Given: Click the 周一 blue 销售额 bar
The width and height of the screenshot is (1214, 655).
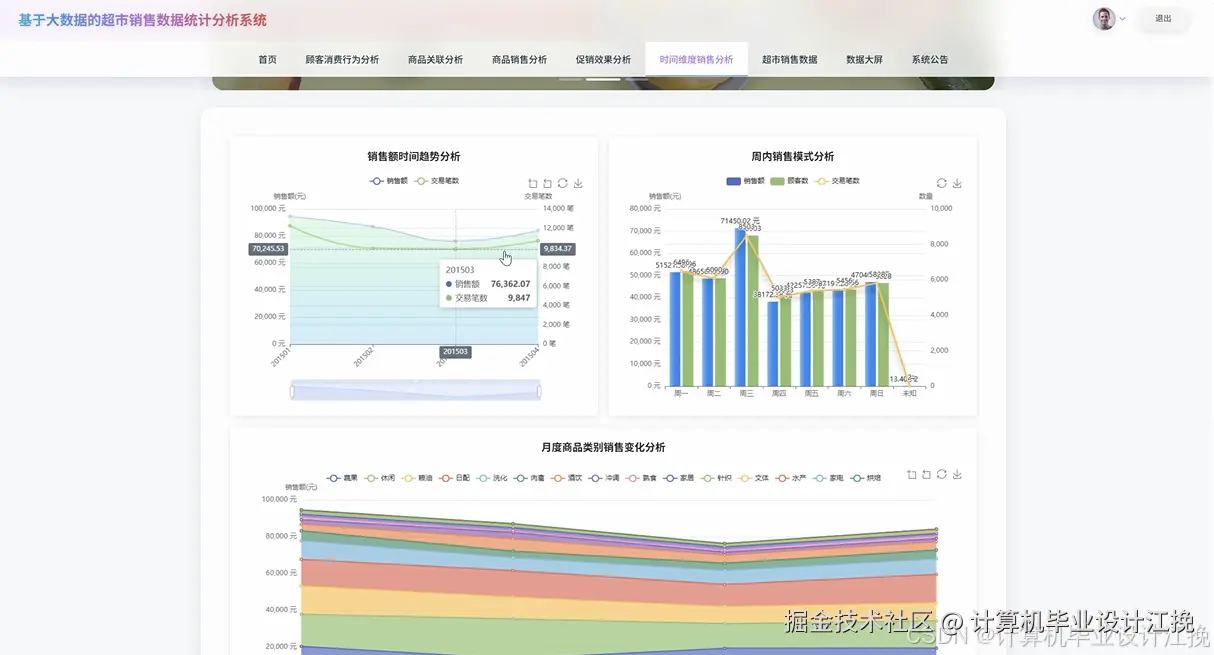Looking at the screenshot, I should pyautogui.click(x=675, y=329).
